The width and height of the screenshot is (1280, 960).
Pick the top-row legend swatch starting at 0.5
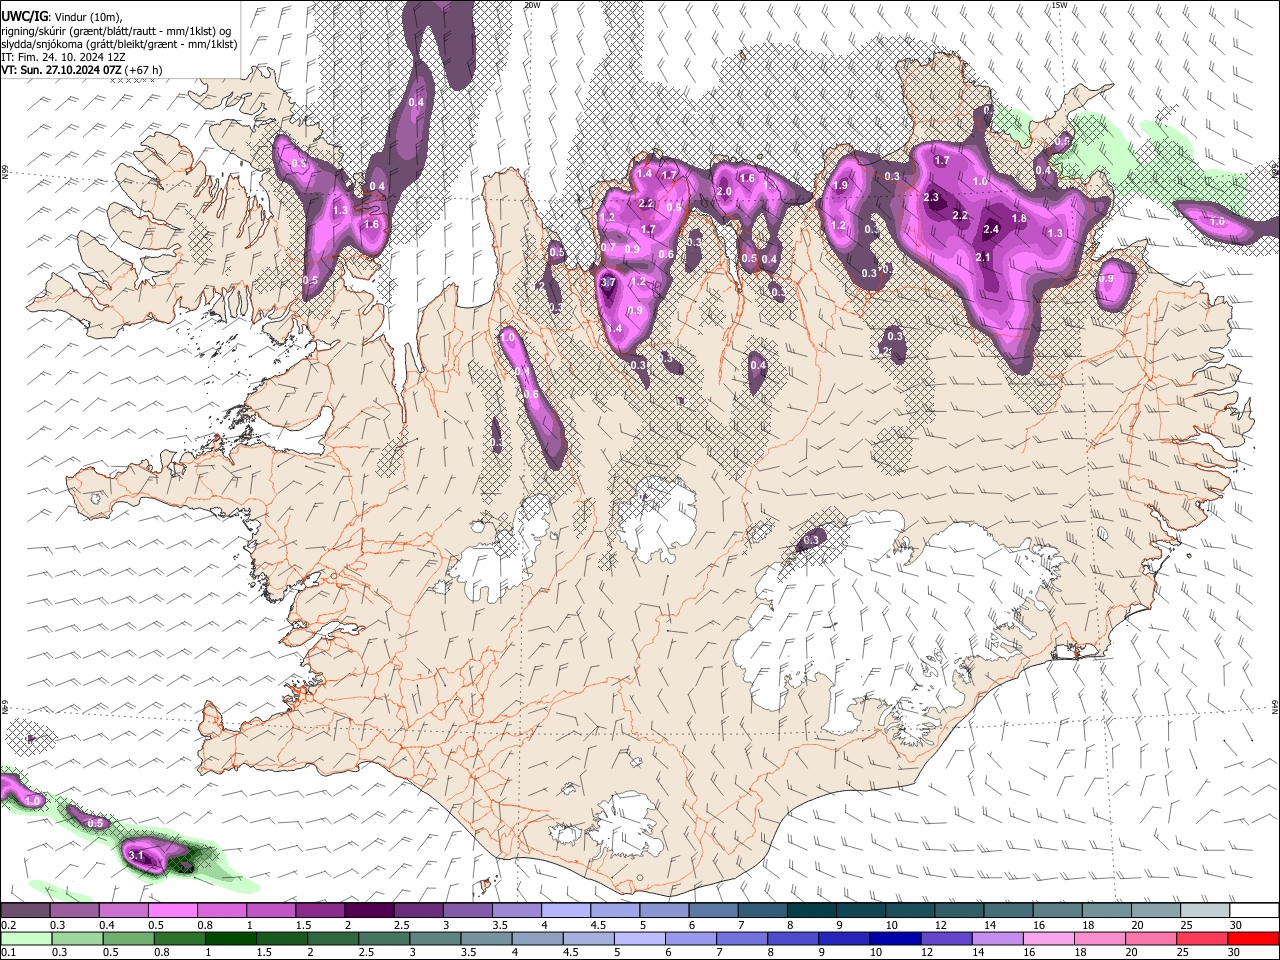point(173,910)
